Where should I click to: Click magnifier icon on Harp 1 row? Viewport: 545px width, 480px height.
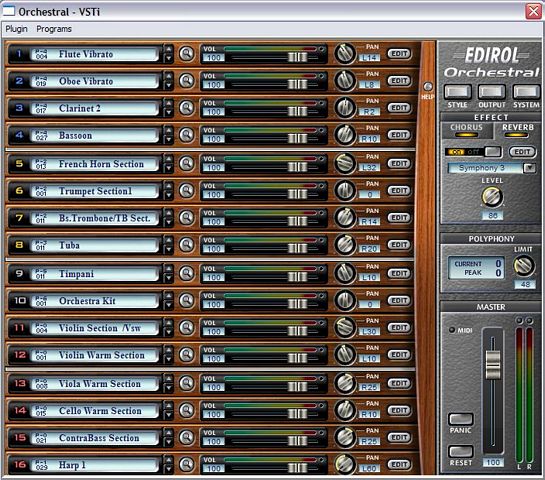point(187,464)
